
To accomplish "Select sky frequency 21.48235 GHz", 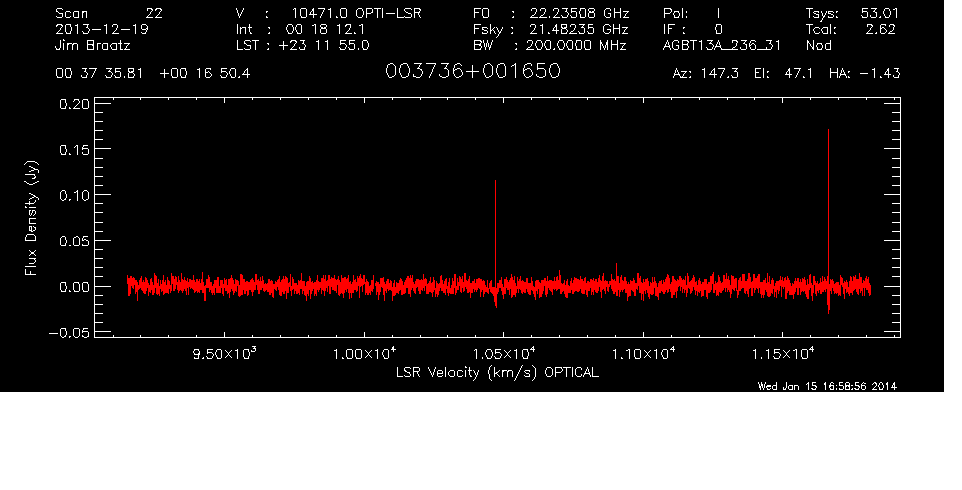I will [x=579, y=29].
